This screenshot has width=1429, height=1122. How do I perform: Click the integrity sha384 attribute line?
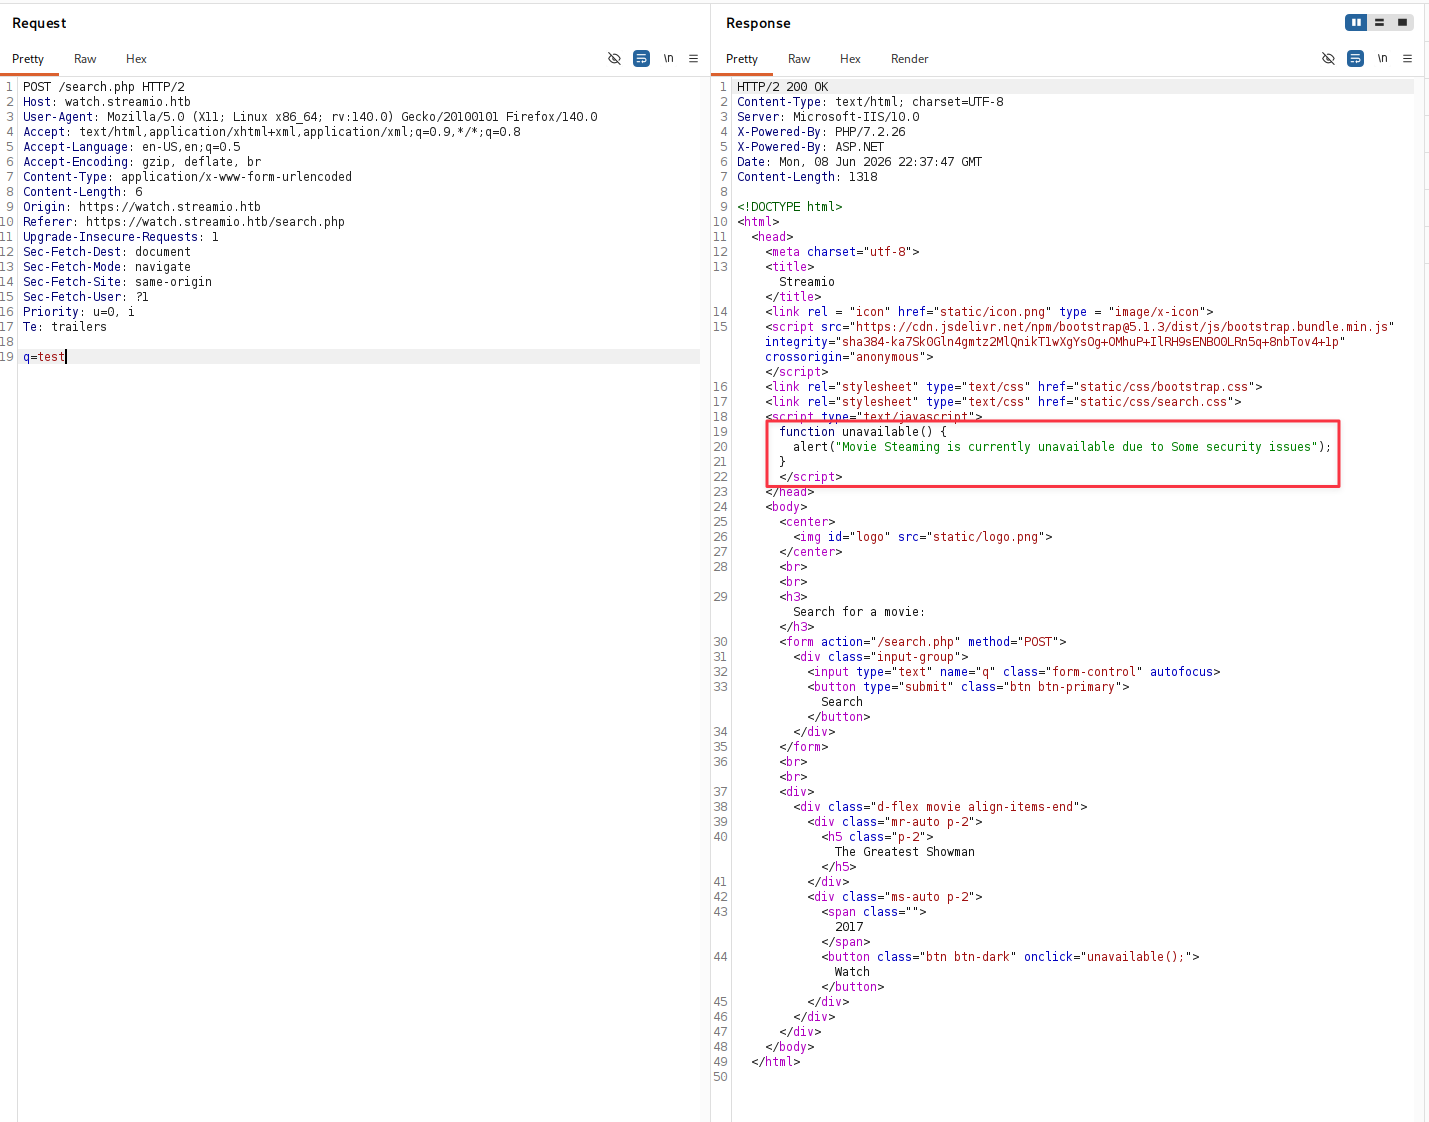(x=1055, y=342)
